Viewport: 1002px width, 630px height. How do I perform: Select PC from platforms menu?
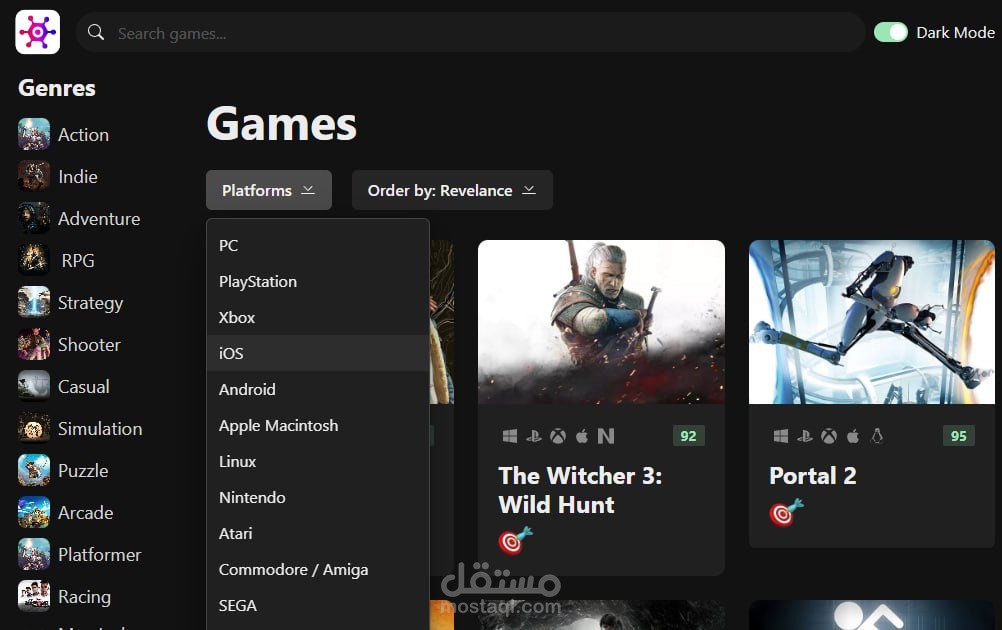pos(318,245)
